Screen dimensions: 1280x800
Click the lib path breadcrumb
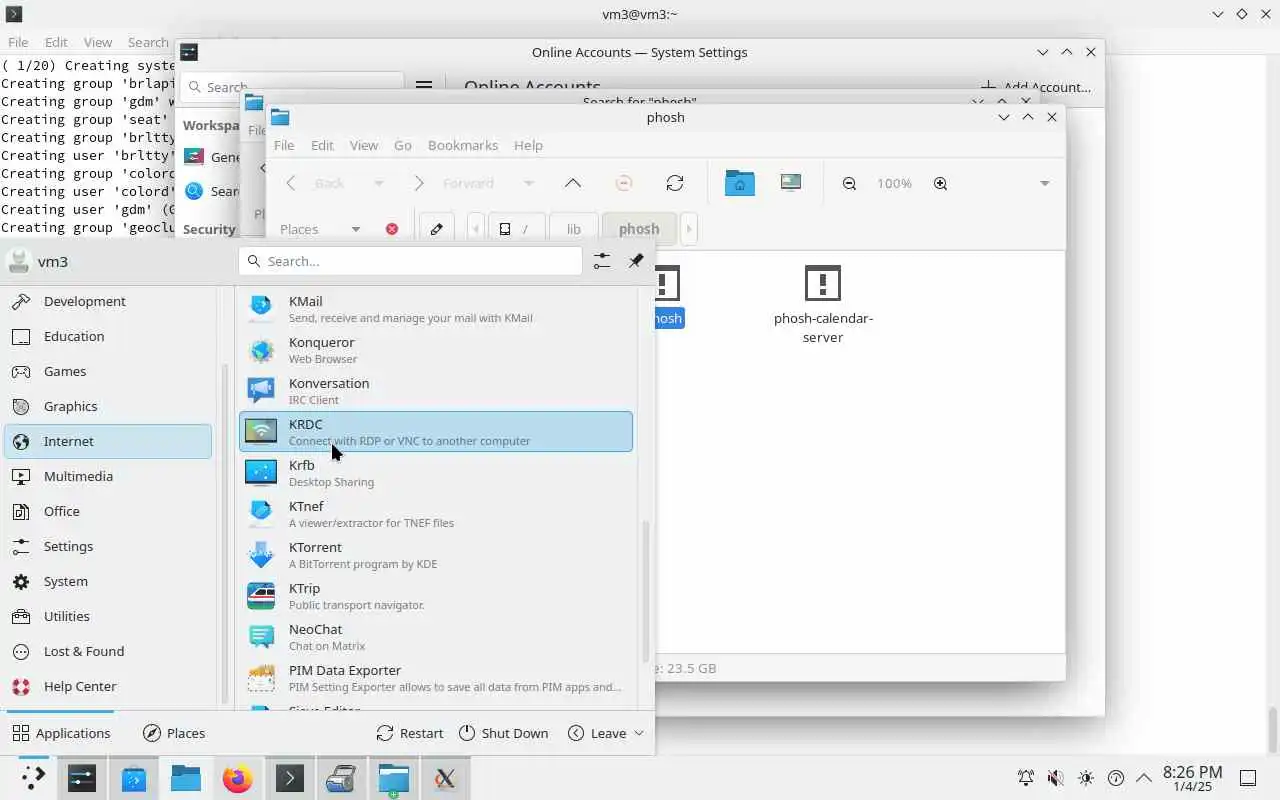pos(574,229)
